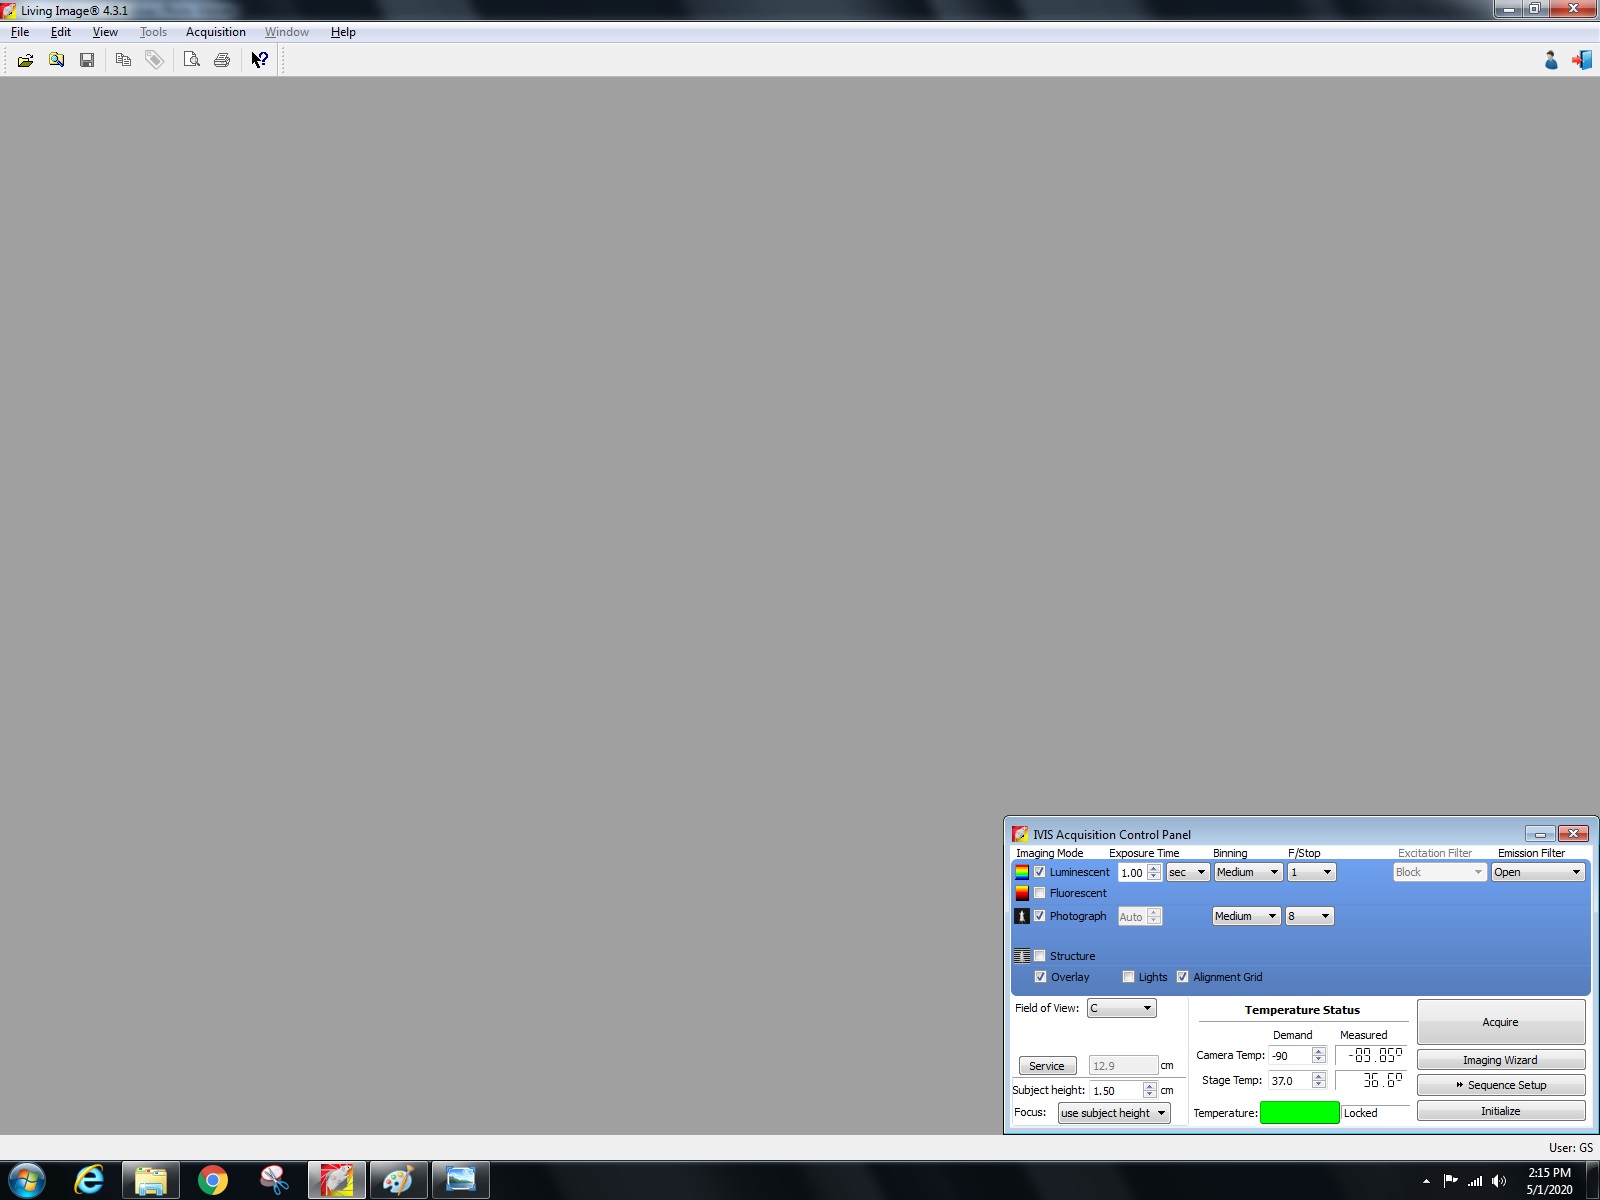Click the green Temperature status indicator
1600x1200 pixels.
tap(1299, 1113)
